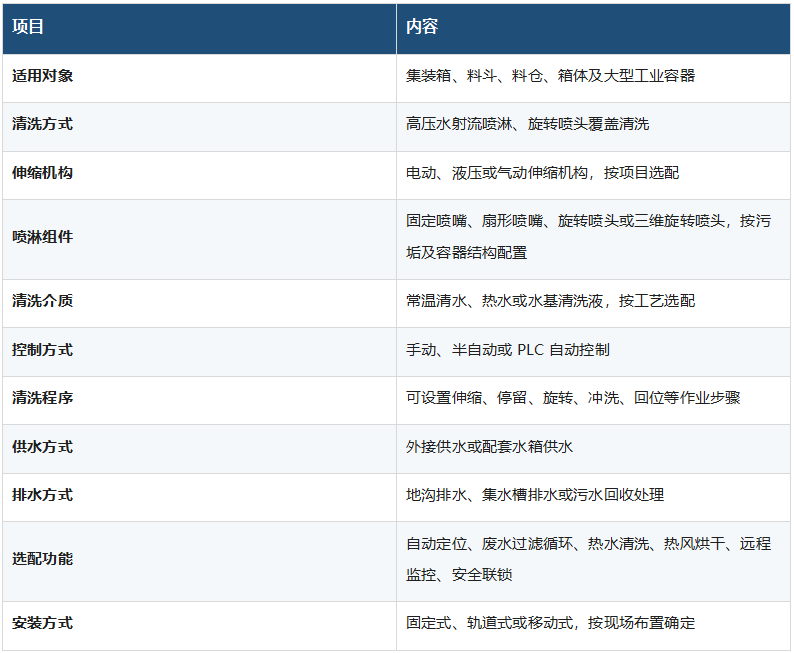Select the row label 安装方式

tap(43, 623)
